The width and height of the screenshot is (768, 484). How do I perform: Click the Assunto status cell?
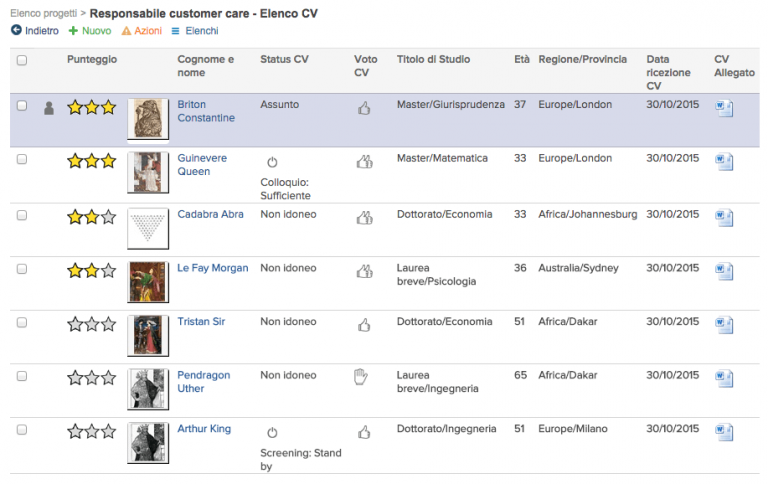(x=279, y=104)
